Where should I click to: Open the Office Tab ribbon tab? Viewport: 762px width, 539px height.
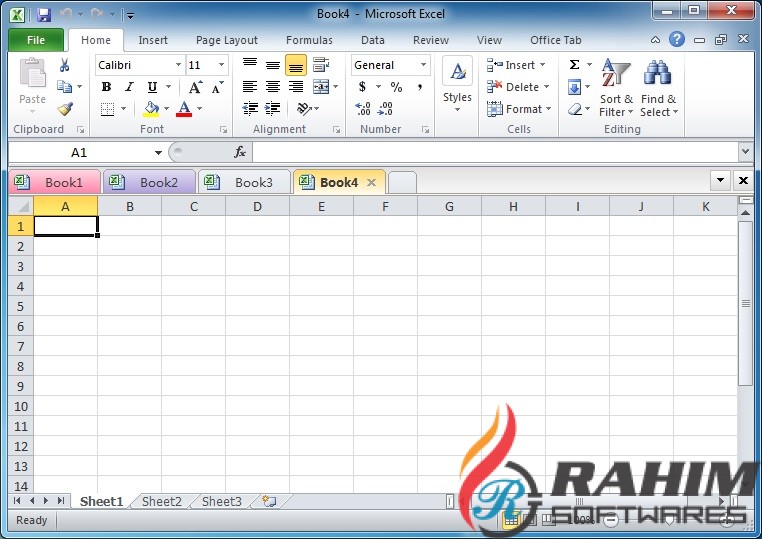[x=555, y=40]
